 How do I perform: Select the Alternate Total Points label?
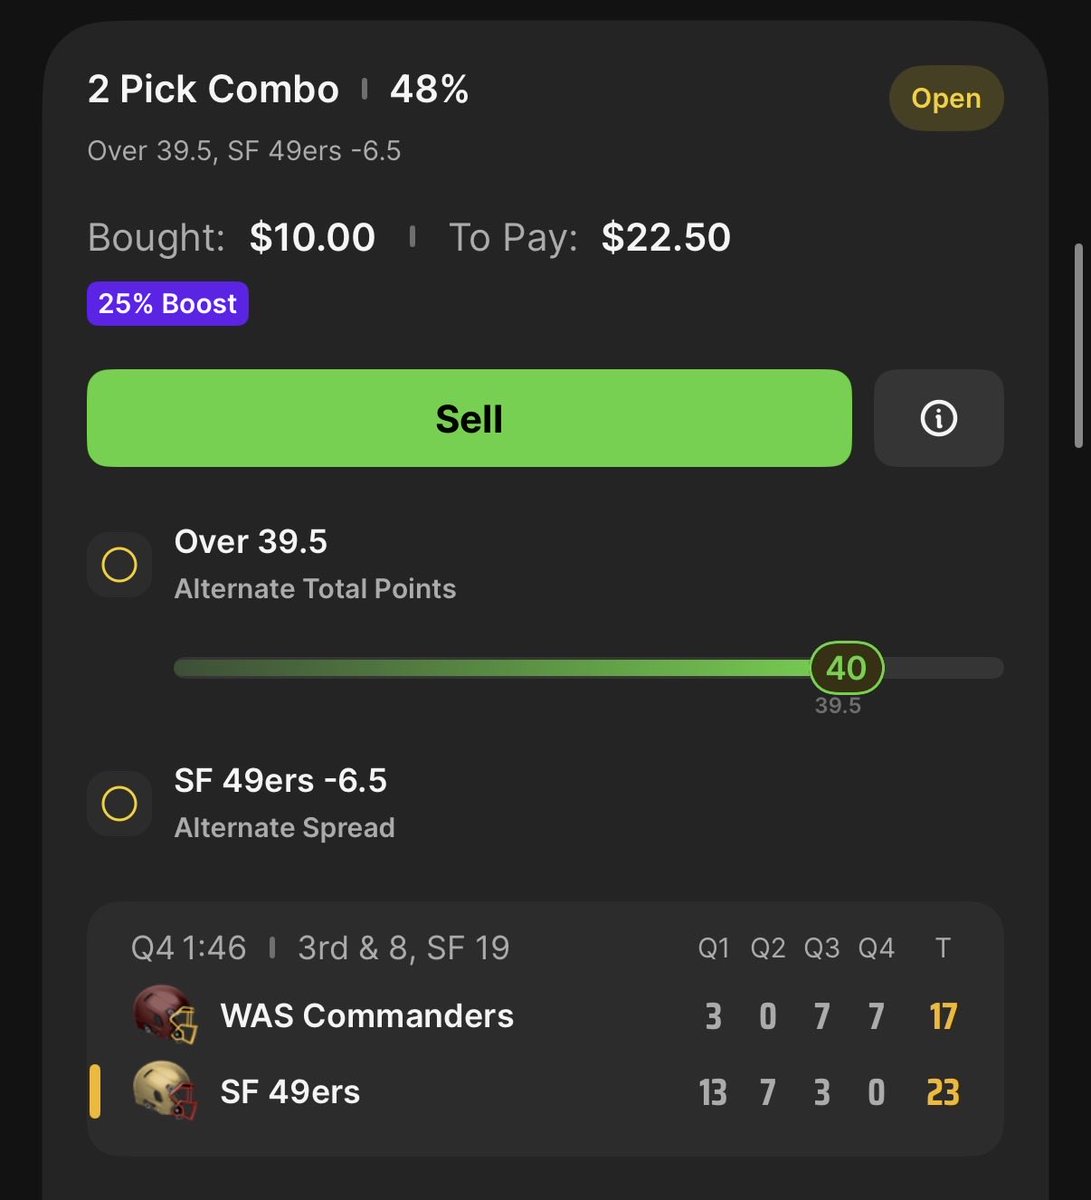(315, 589)
